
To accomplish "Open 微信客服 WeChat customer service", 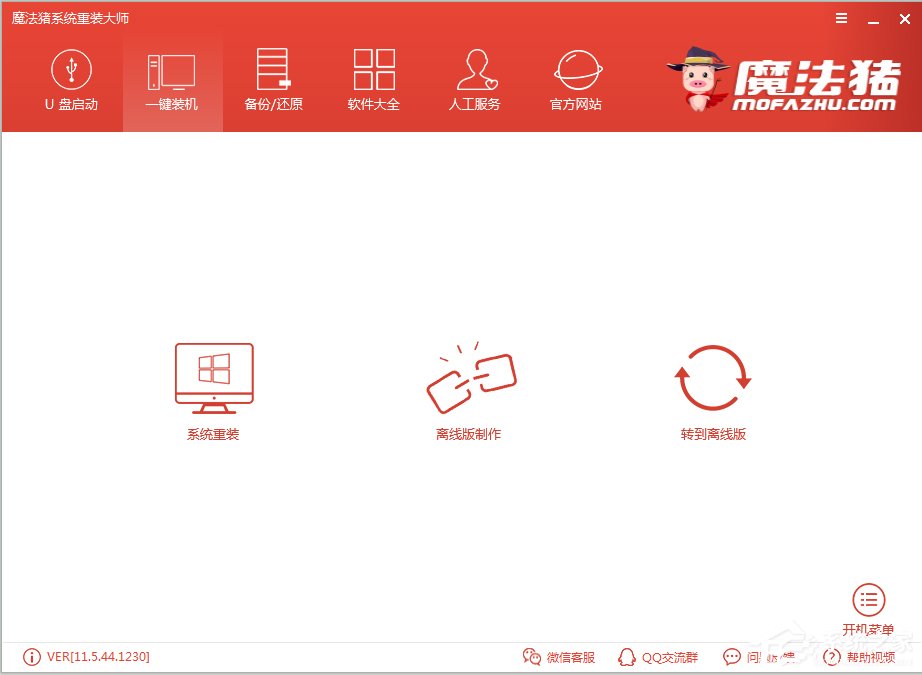I will (x=559, y=657).
